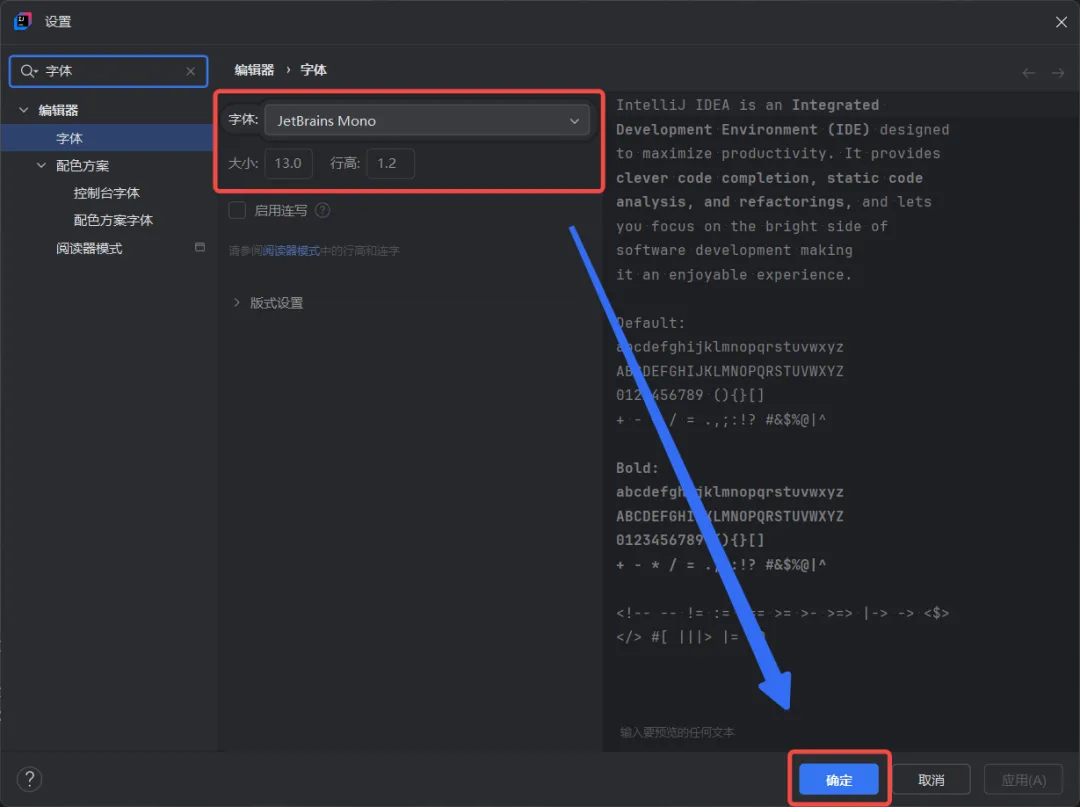Click inside the settings search field
1080x807 pixels.
coord(108,71)
